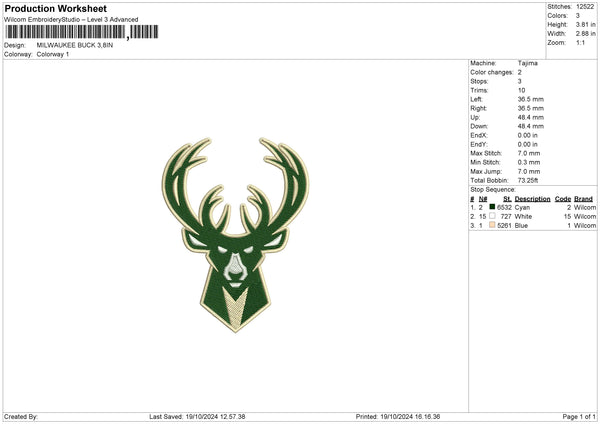Click the stitches count 12522

pyautogui.click(x=585, y=7)
